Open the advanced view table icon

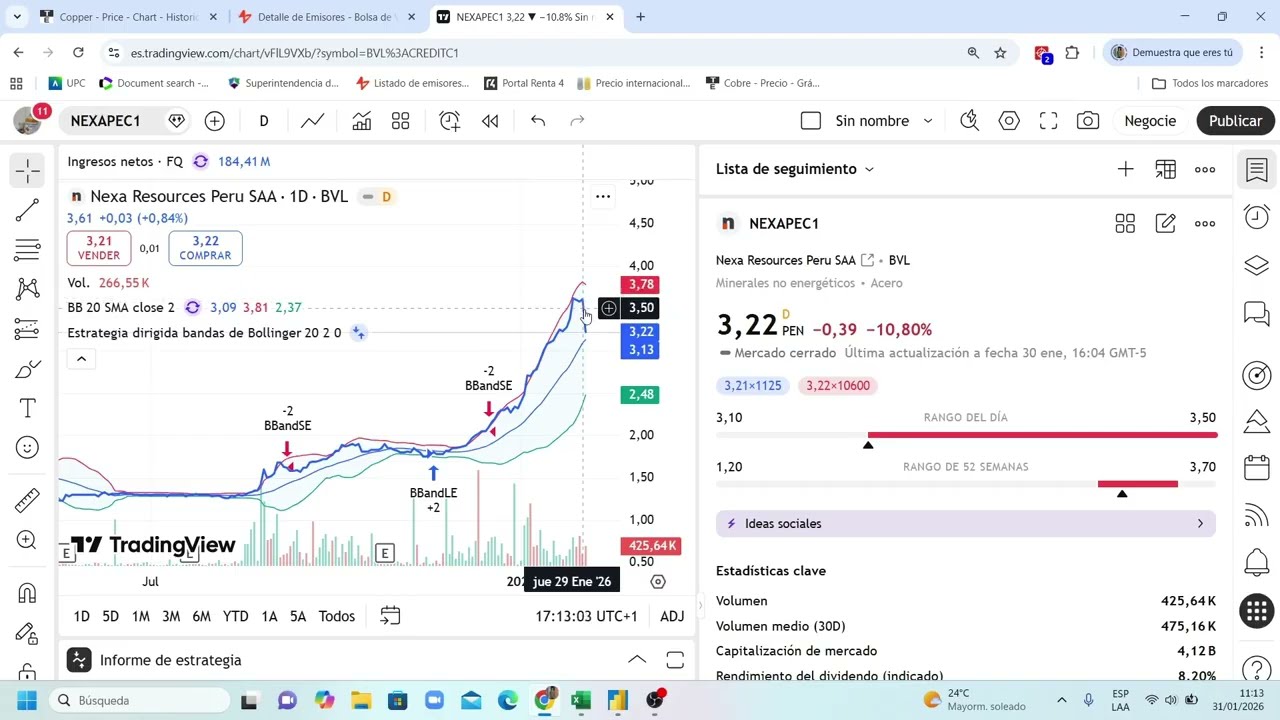[1166, 170]
